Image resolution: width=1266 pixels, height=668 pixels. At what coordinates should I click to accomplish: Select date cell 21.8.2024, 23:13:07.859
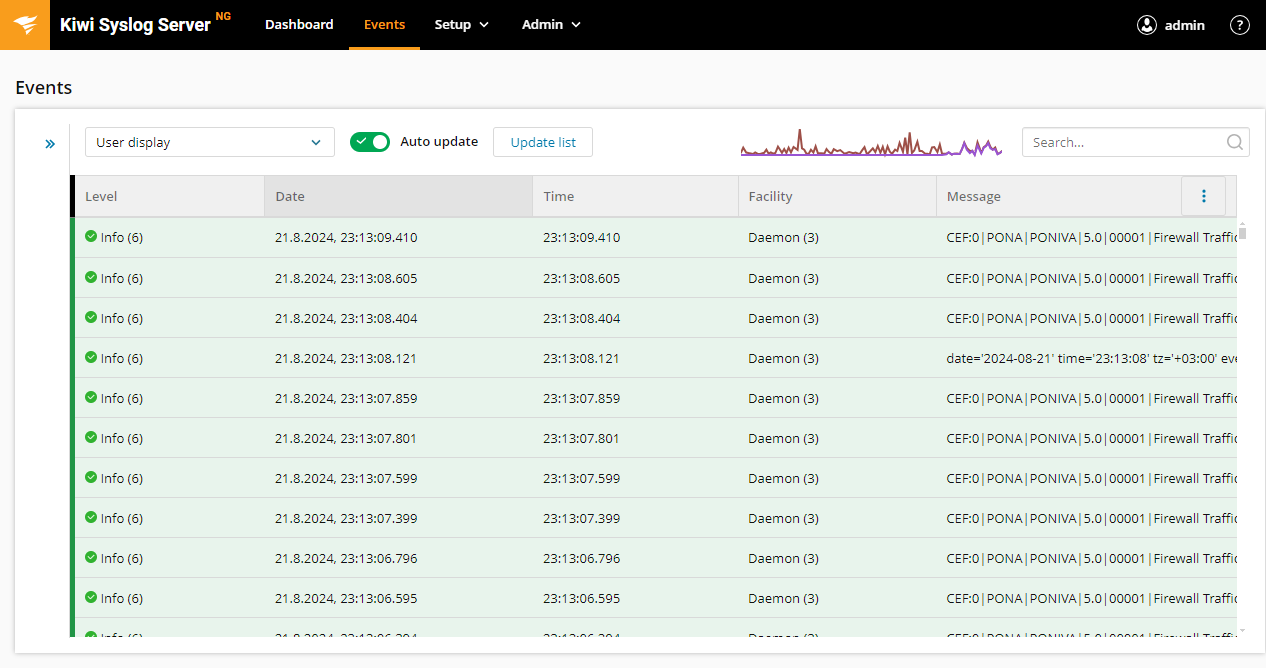coord(346,398)
